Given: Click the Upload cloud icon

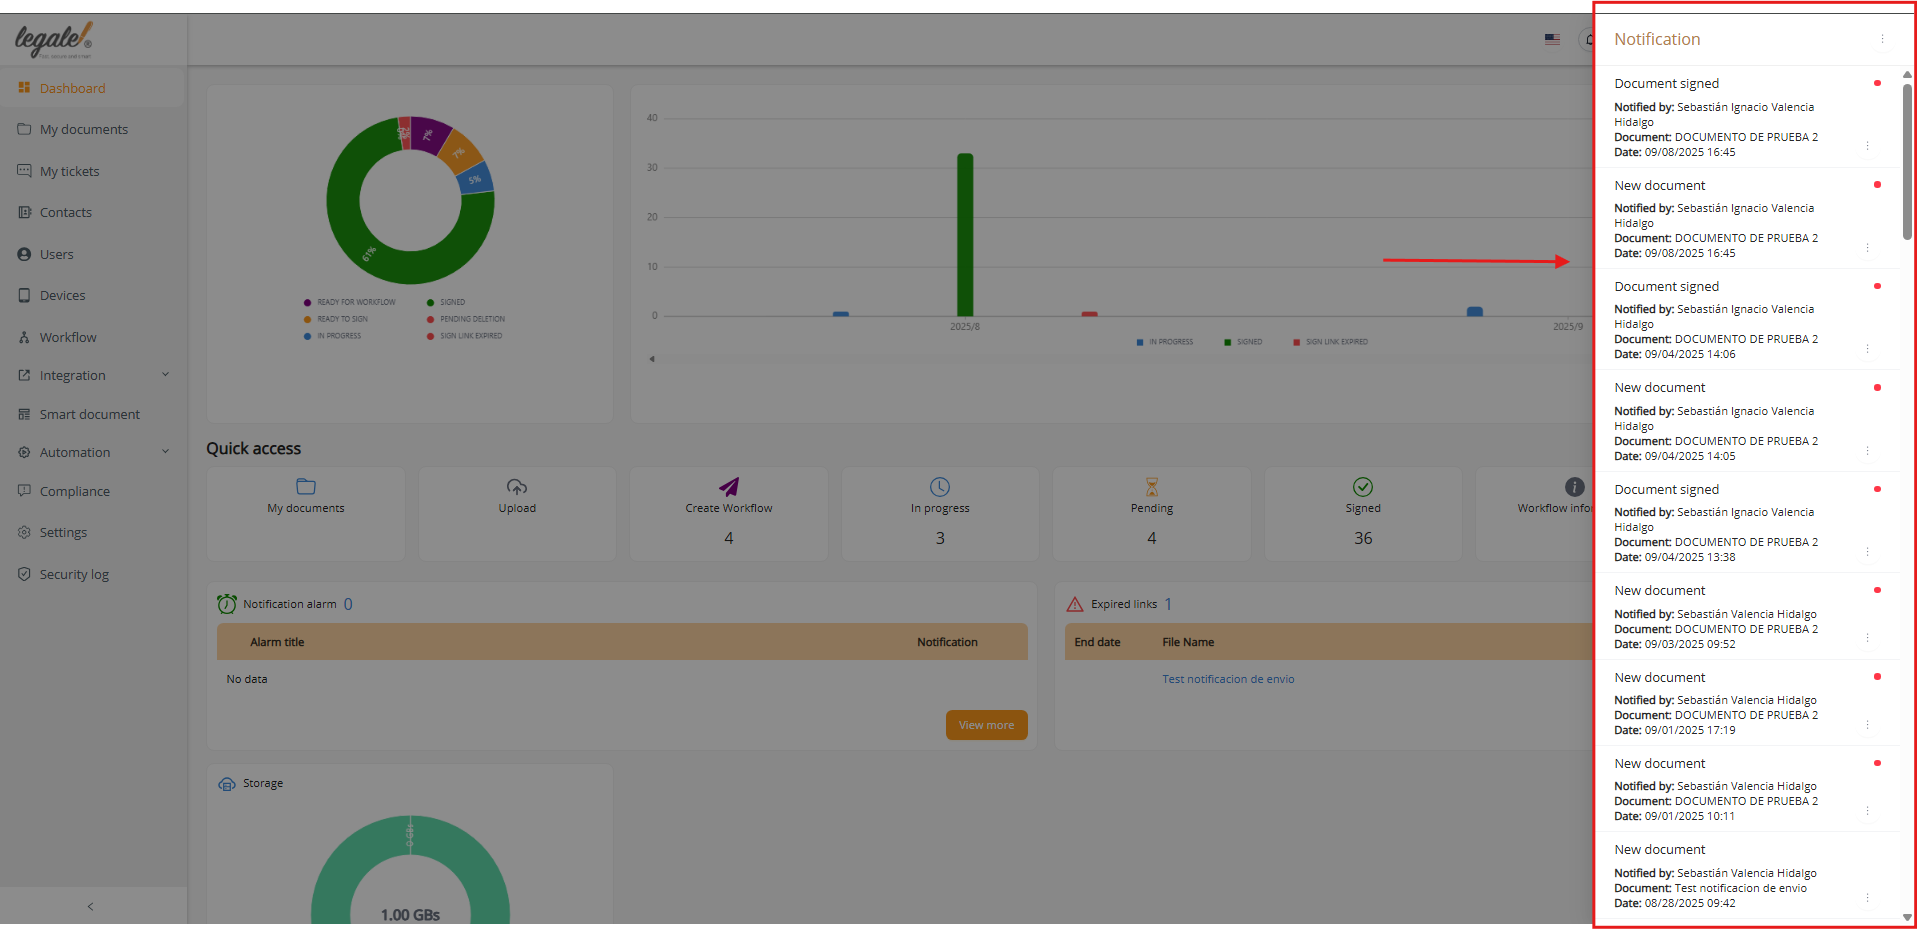Looking at the screenshot, I should tap(517, 487).
